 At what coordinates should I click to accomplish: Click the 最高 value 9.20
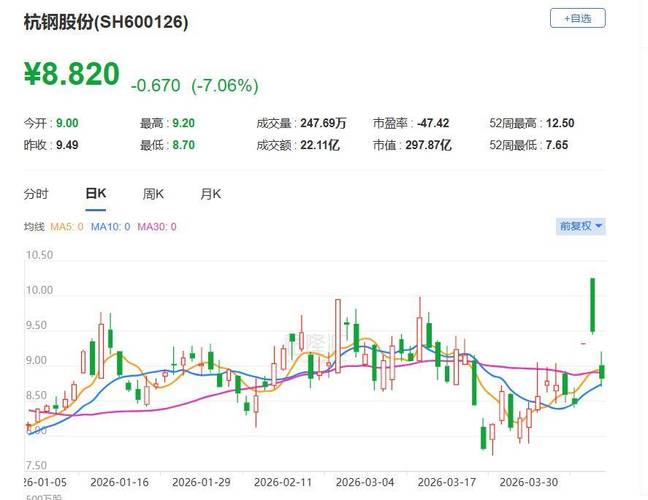[183, 123]
